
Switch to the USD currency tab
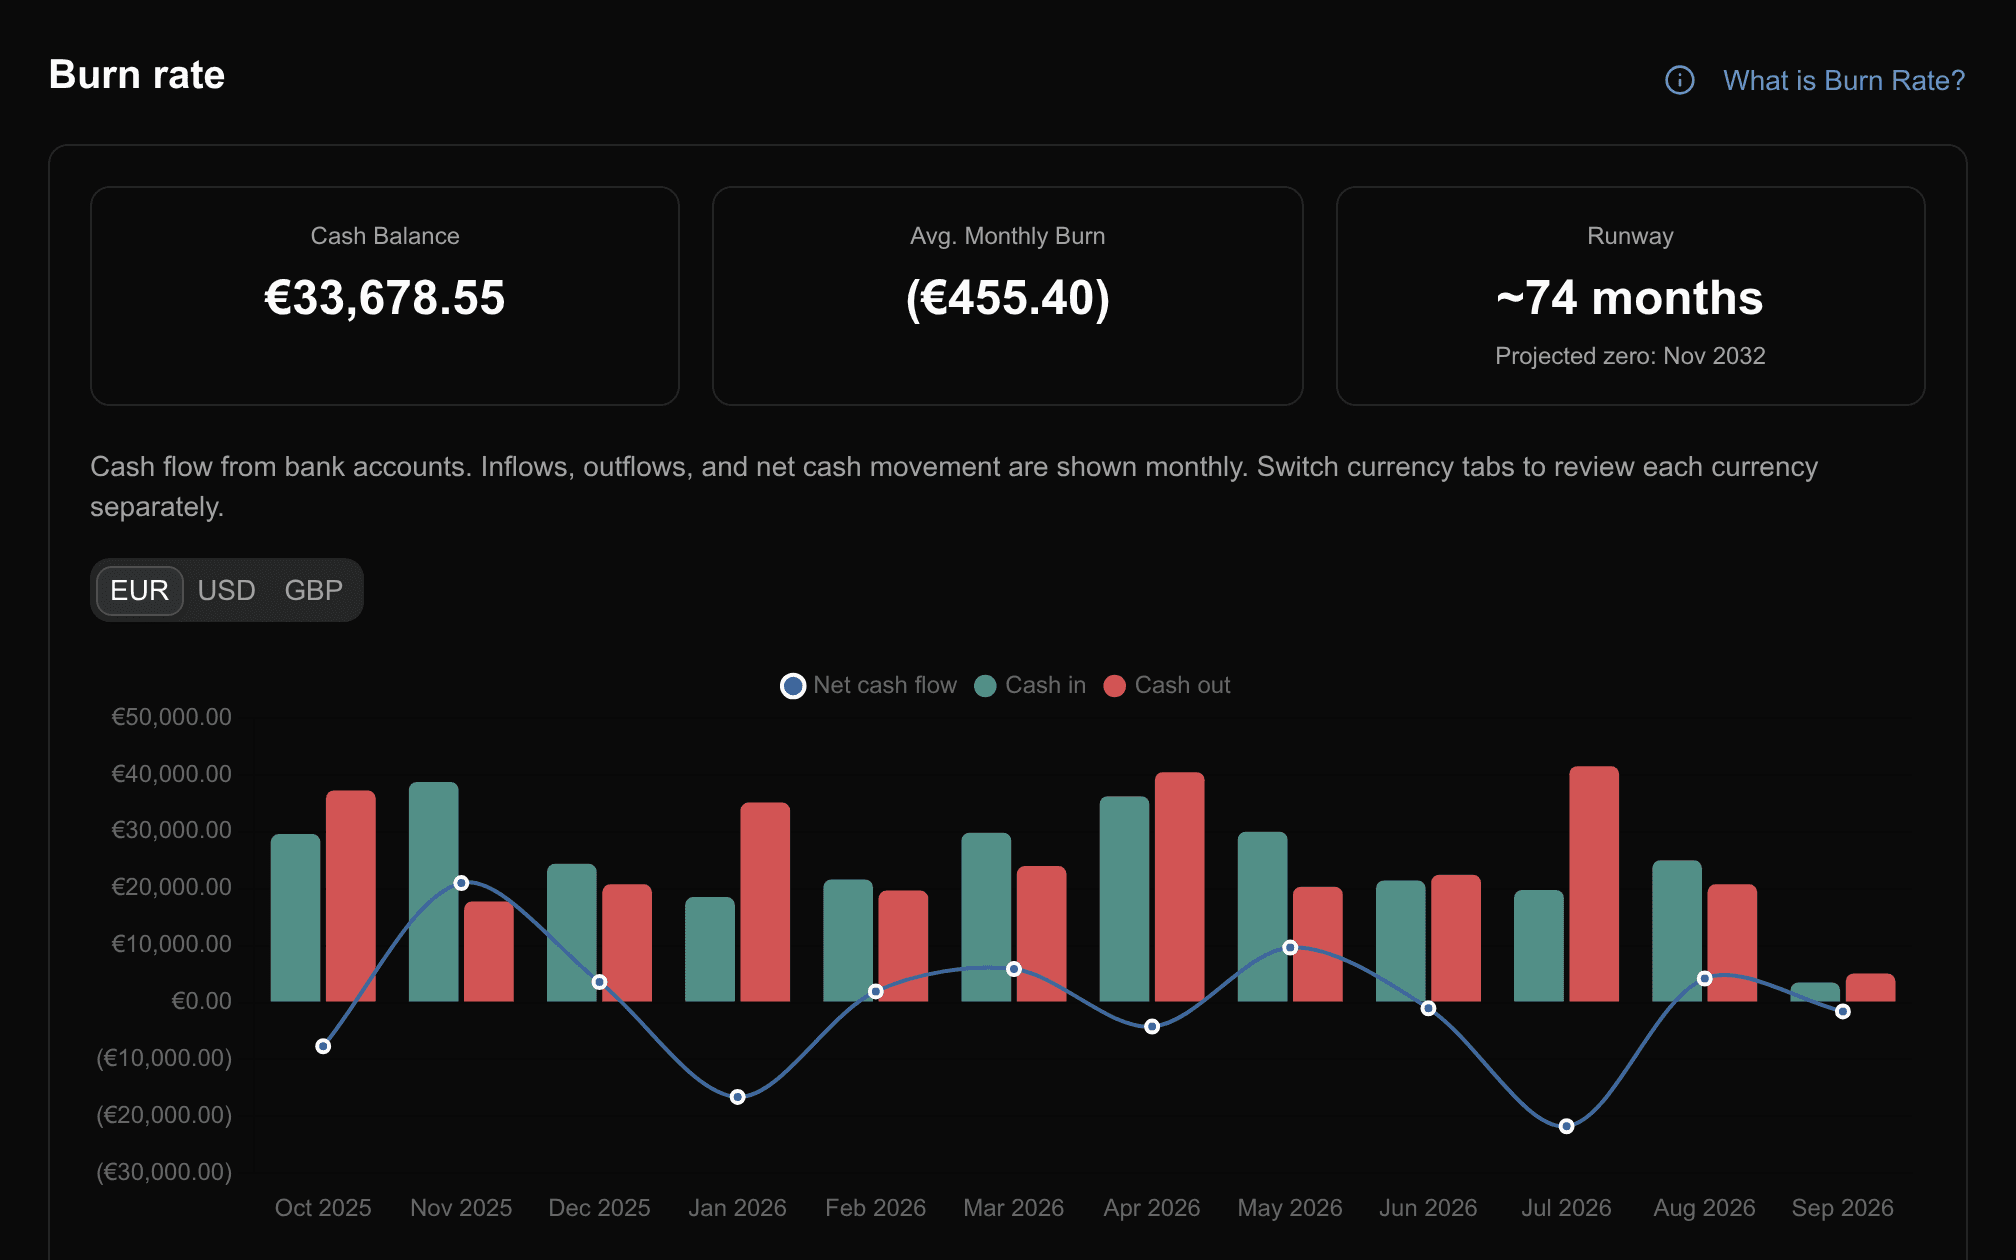click(226, 590)
